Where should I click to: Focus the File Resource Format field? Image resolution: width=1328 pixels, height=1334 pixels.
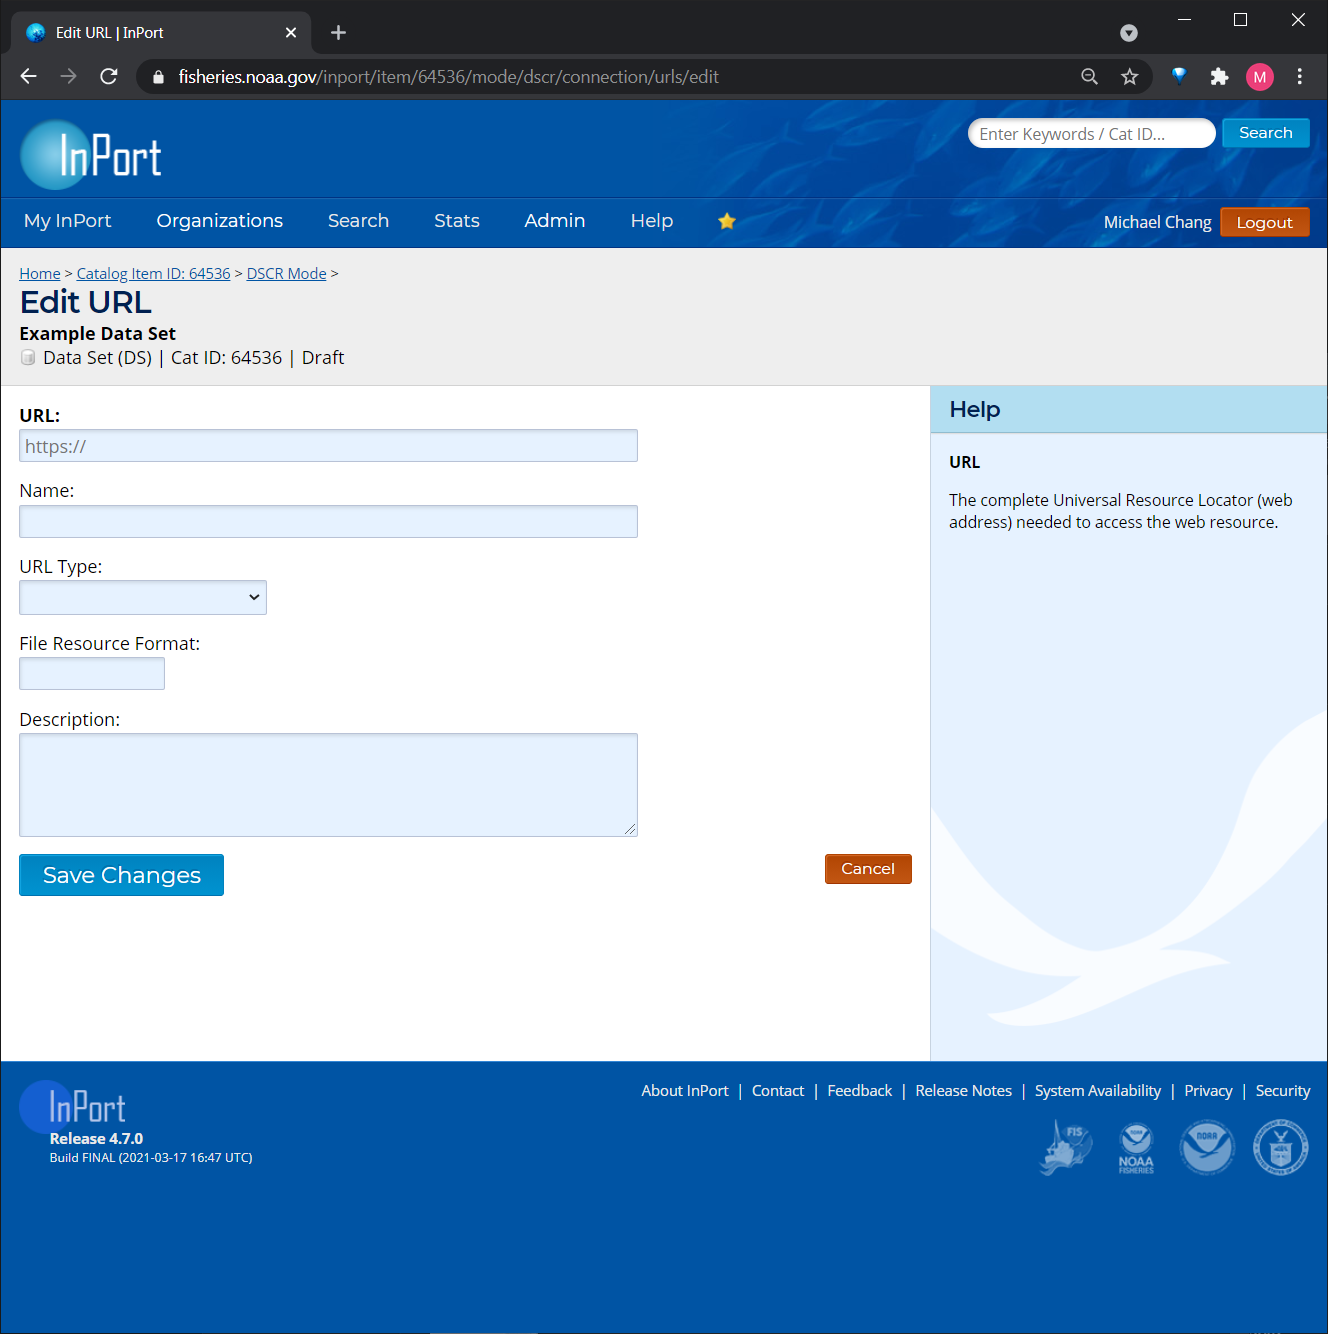[92, 673]
